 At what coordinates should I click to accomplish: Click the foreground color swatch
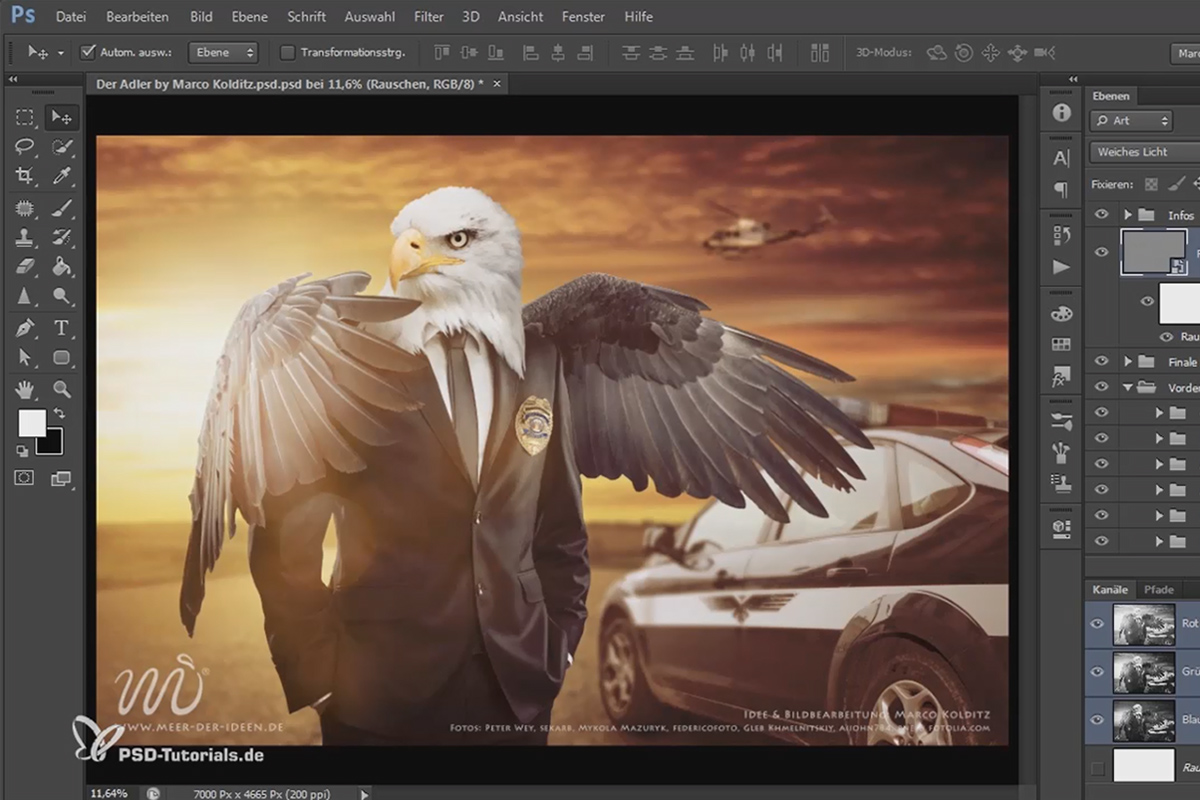click(x=32, y=423)
